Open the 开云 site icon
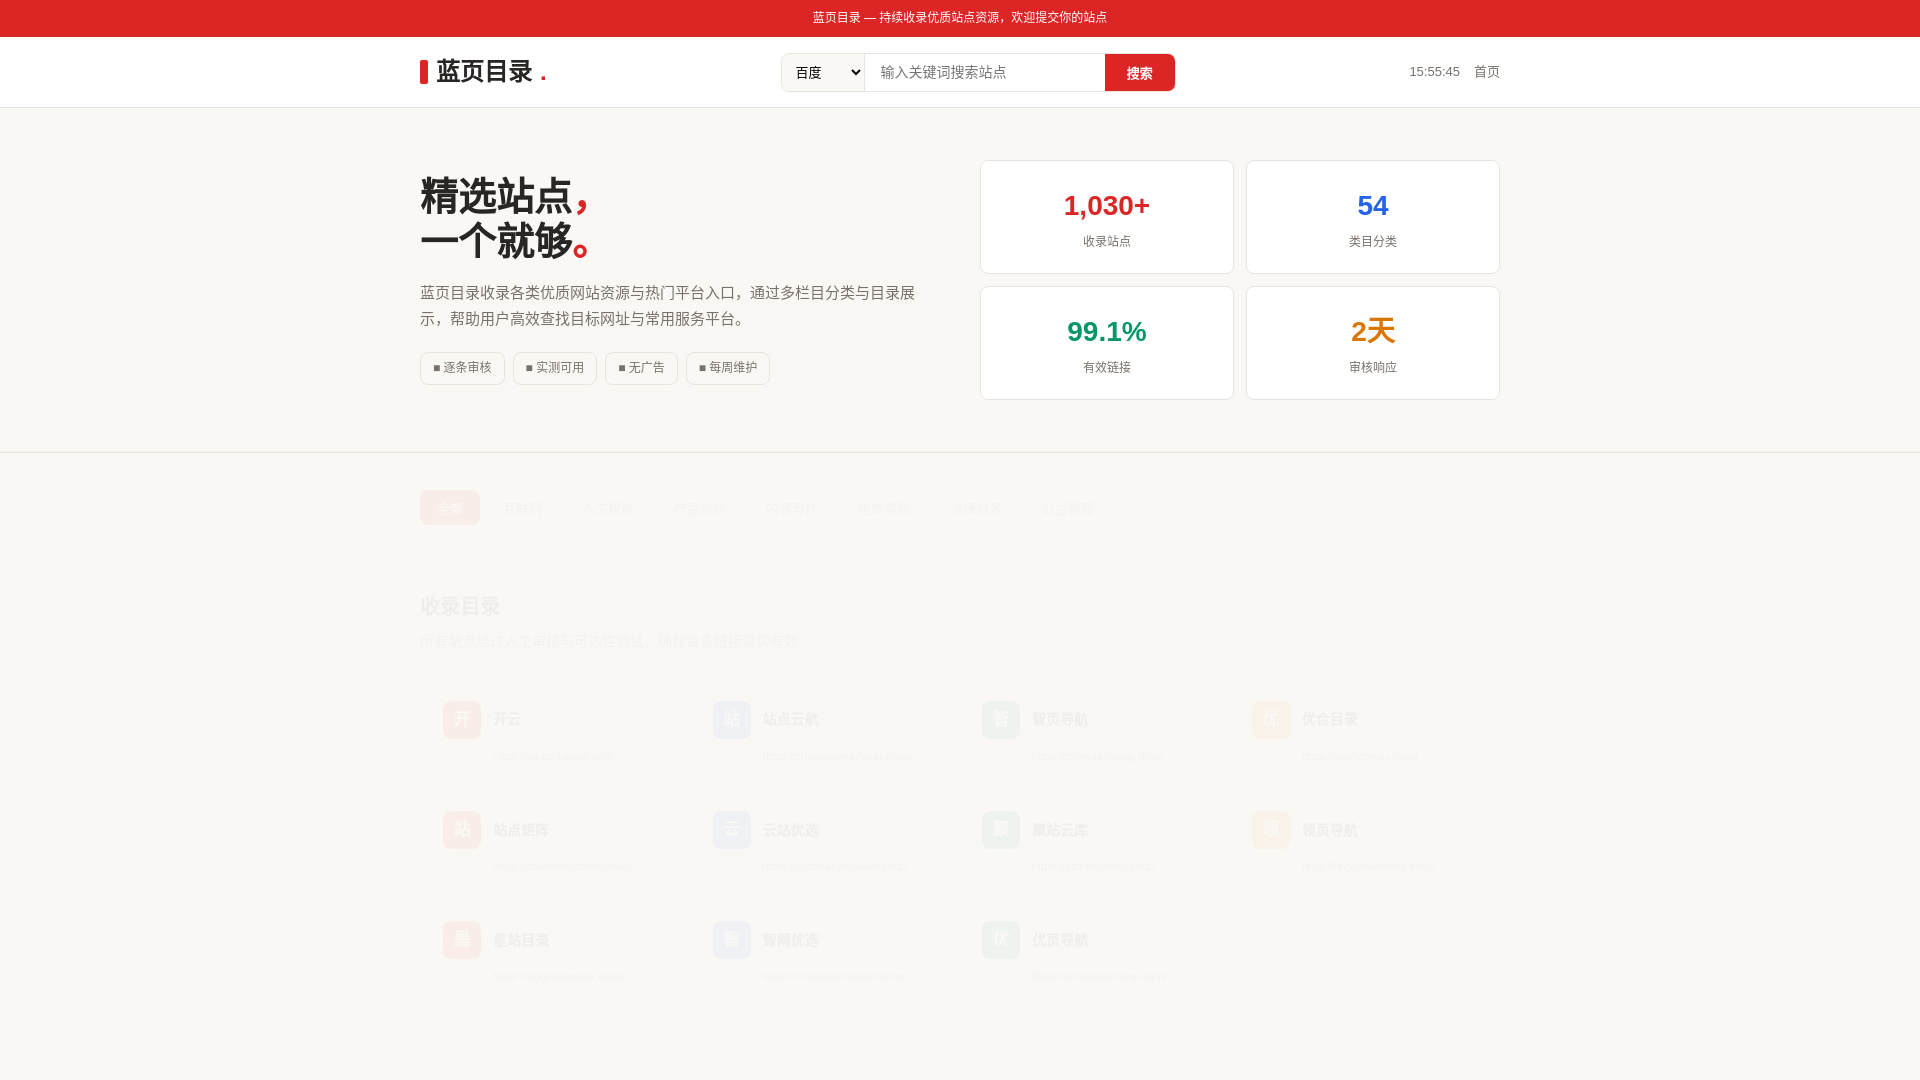The image size is (1920, 1080). coord(462,720)
